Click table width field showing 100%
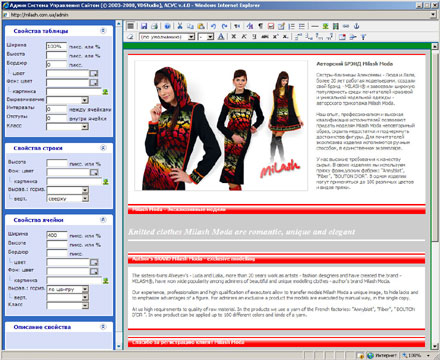 click(56, 46)
